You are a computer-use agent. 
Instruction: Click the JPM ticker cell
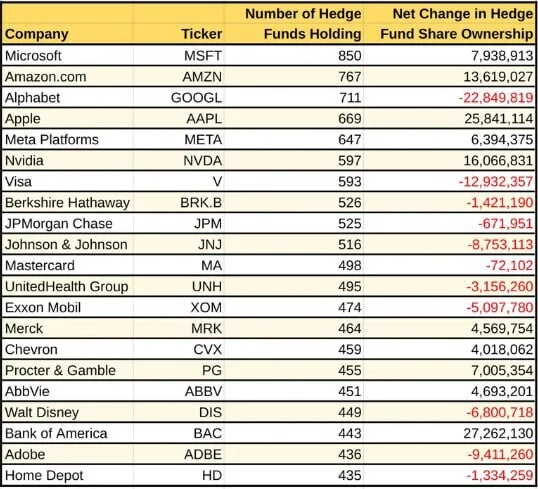[208, 224]
